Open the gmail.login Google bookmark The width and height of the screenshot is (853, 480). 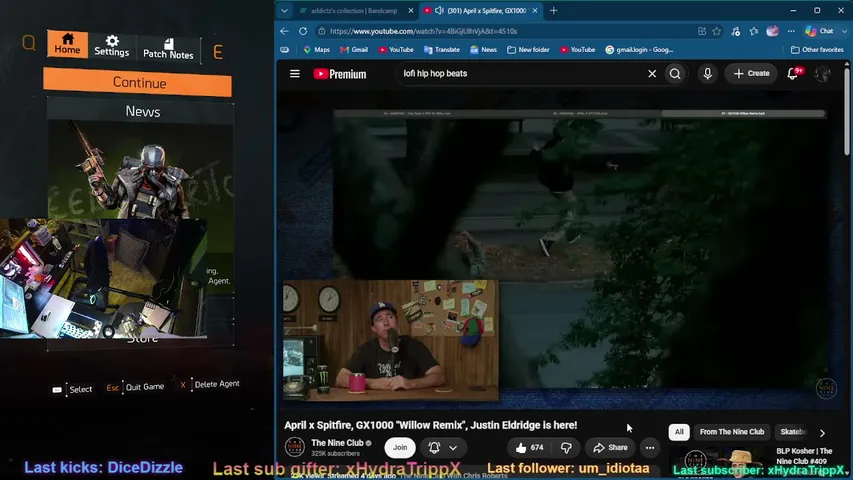639,50
